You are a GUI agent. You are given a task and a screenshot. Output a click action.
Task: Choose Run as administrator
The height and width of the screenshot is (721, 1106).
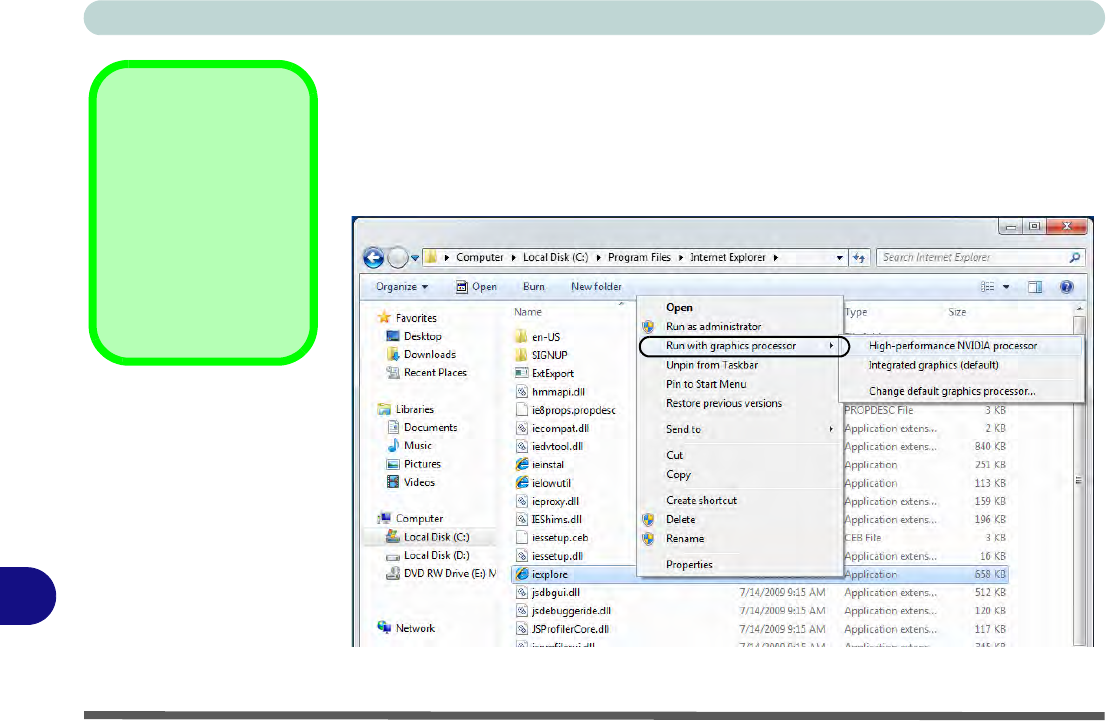[x=713, y=327]
